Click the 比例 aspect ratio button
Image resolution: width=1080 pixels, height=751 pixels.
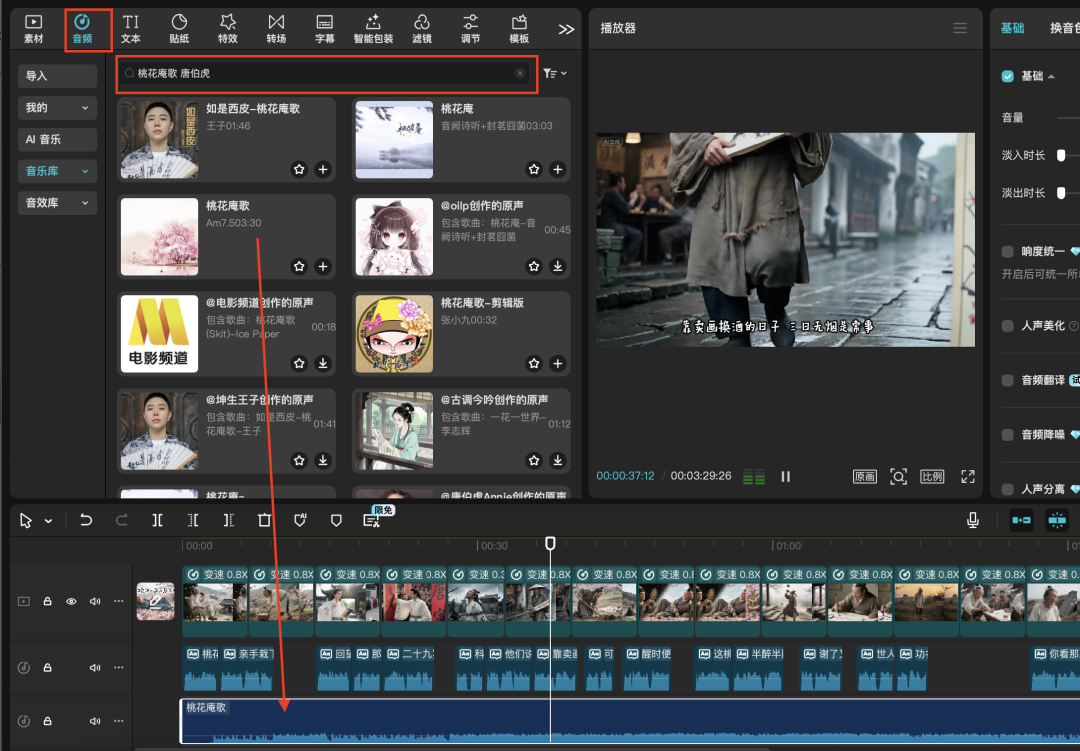(x=931, y=476)
